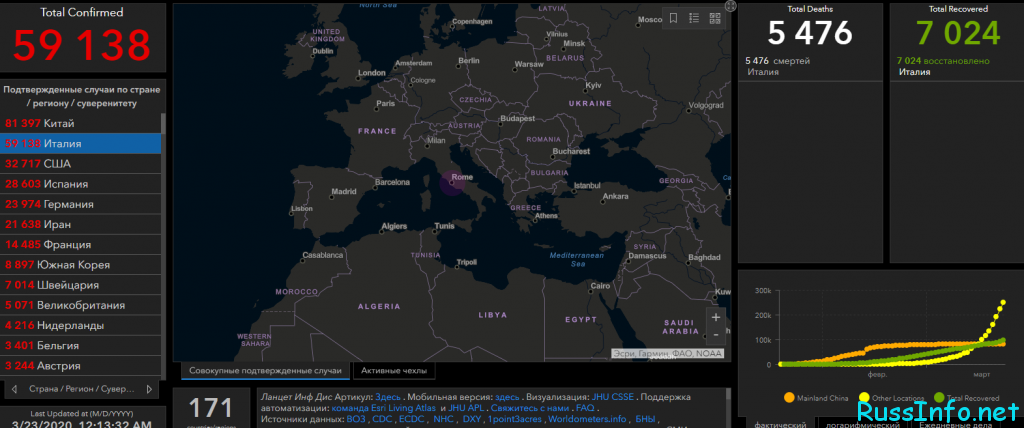The height and width of the screenshot is (428, 1024).
Task: Open Lancet article Здесь link
Action: pos(388,397)
